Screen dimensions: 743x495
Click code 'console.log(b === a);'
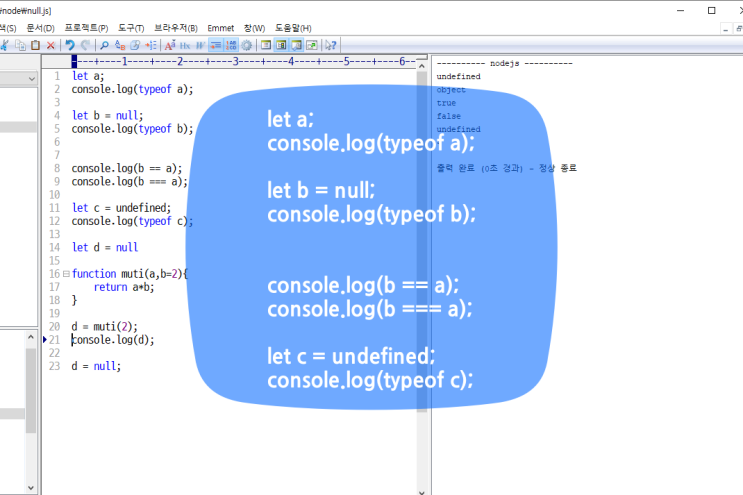pyautogui.click(x=129, y=181)
